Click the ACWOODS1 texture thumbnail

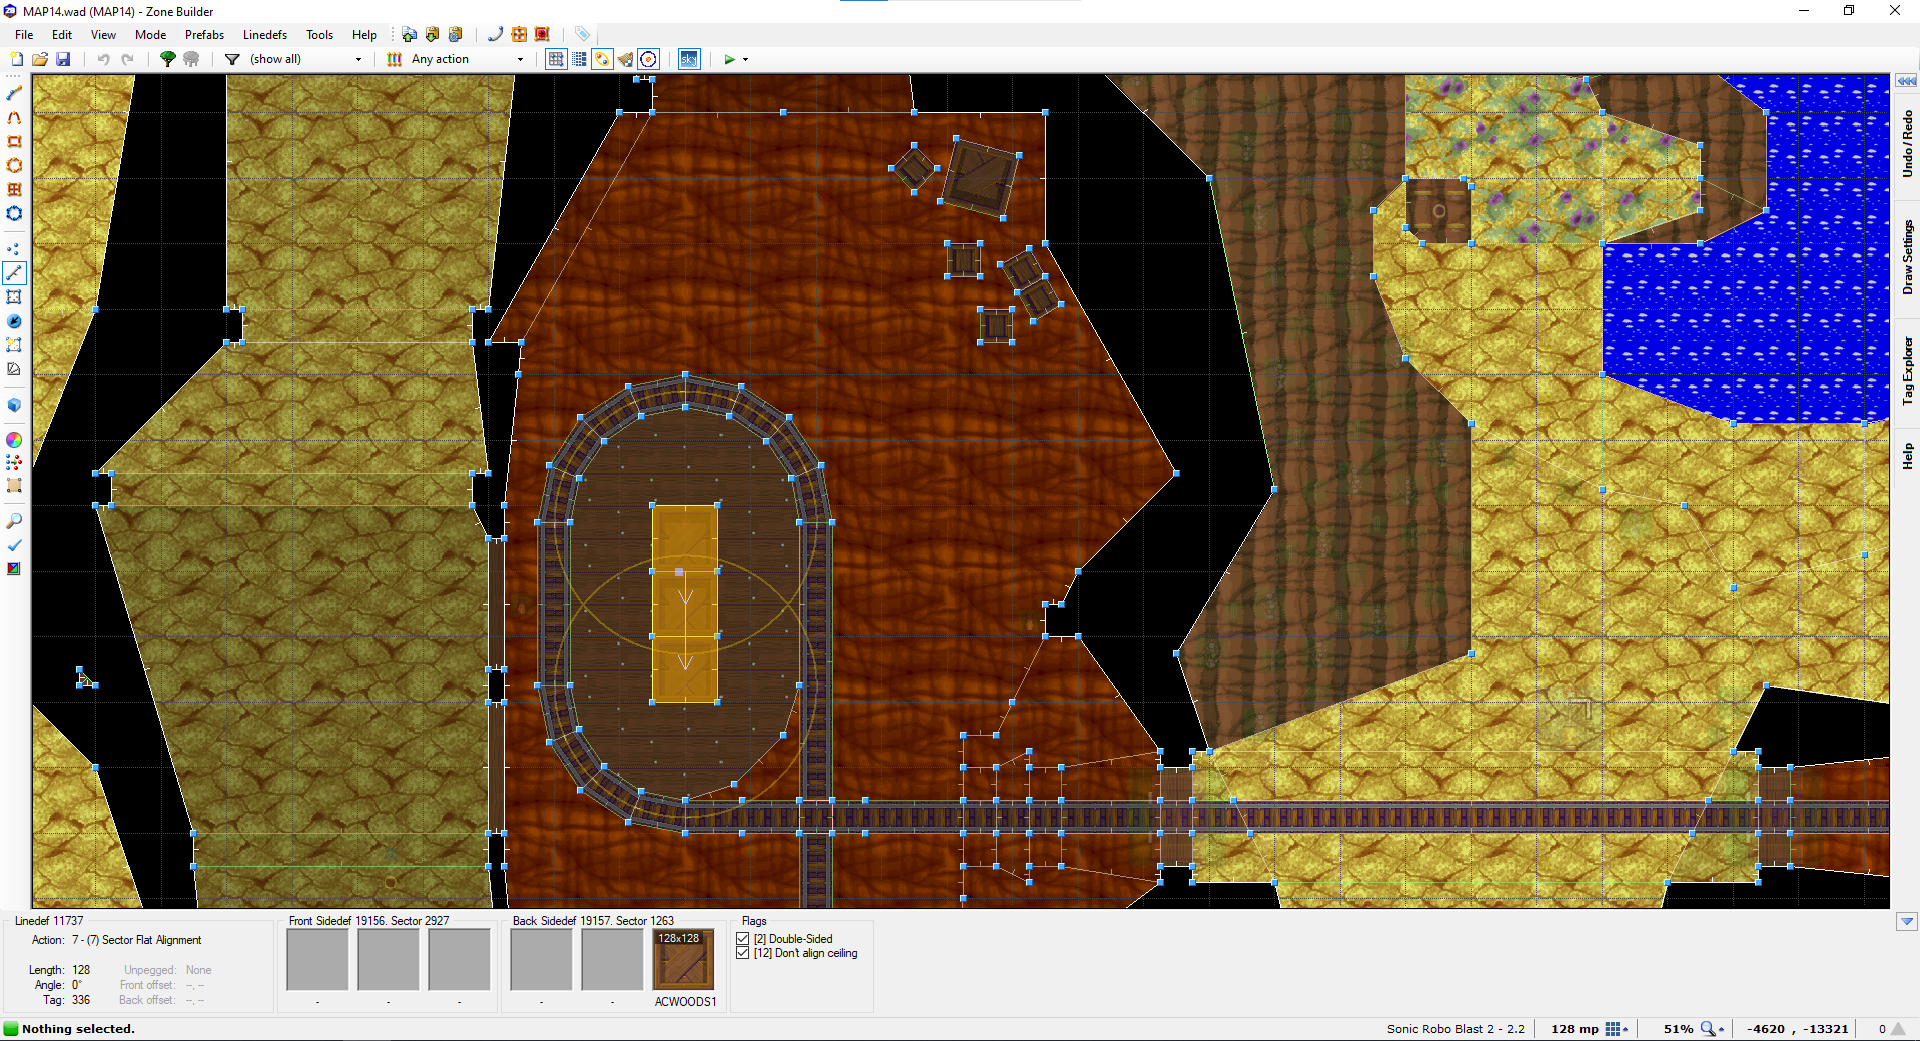683,960
